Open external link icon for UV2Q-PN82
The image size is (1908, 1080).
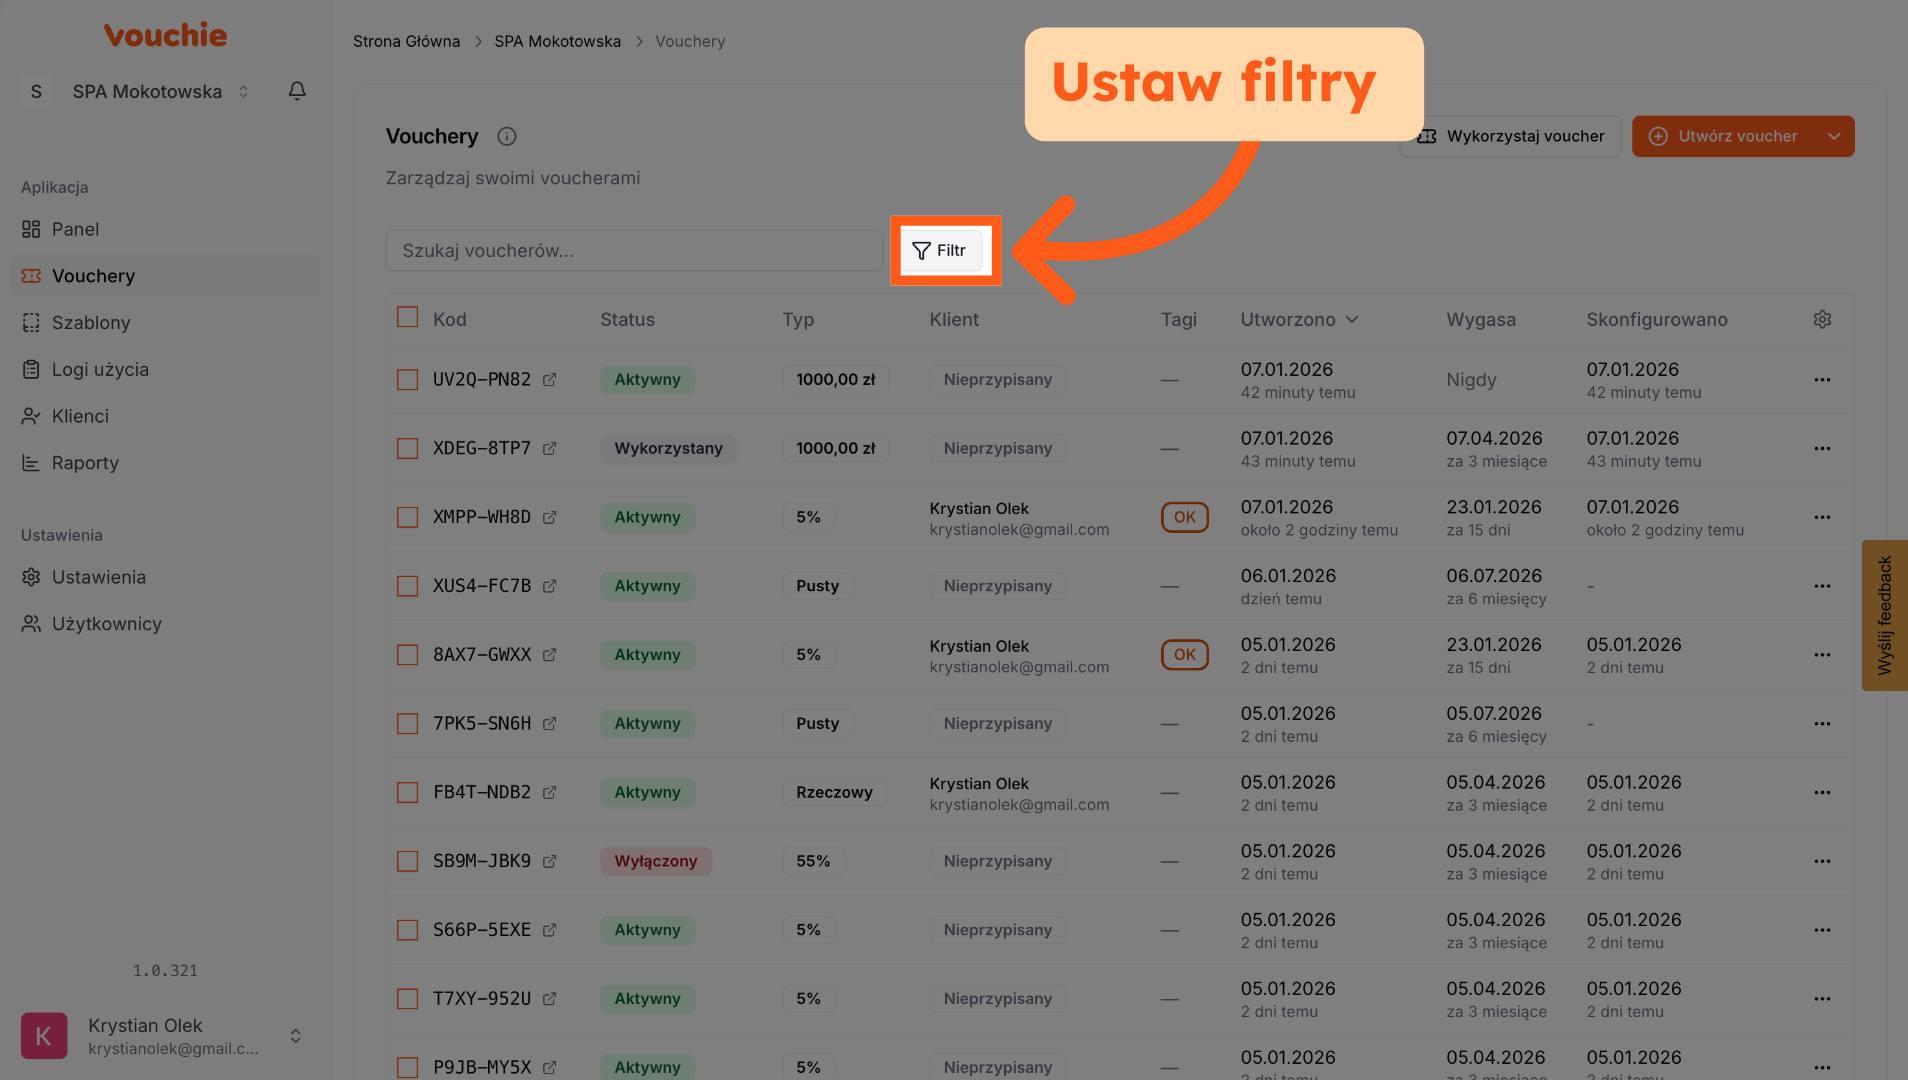point(549,380)
